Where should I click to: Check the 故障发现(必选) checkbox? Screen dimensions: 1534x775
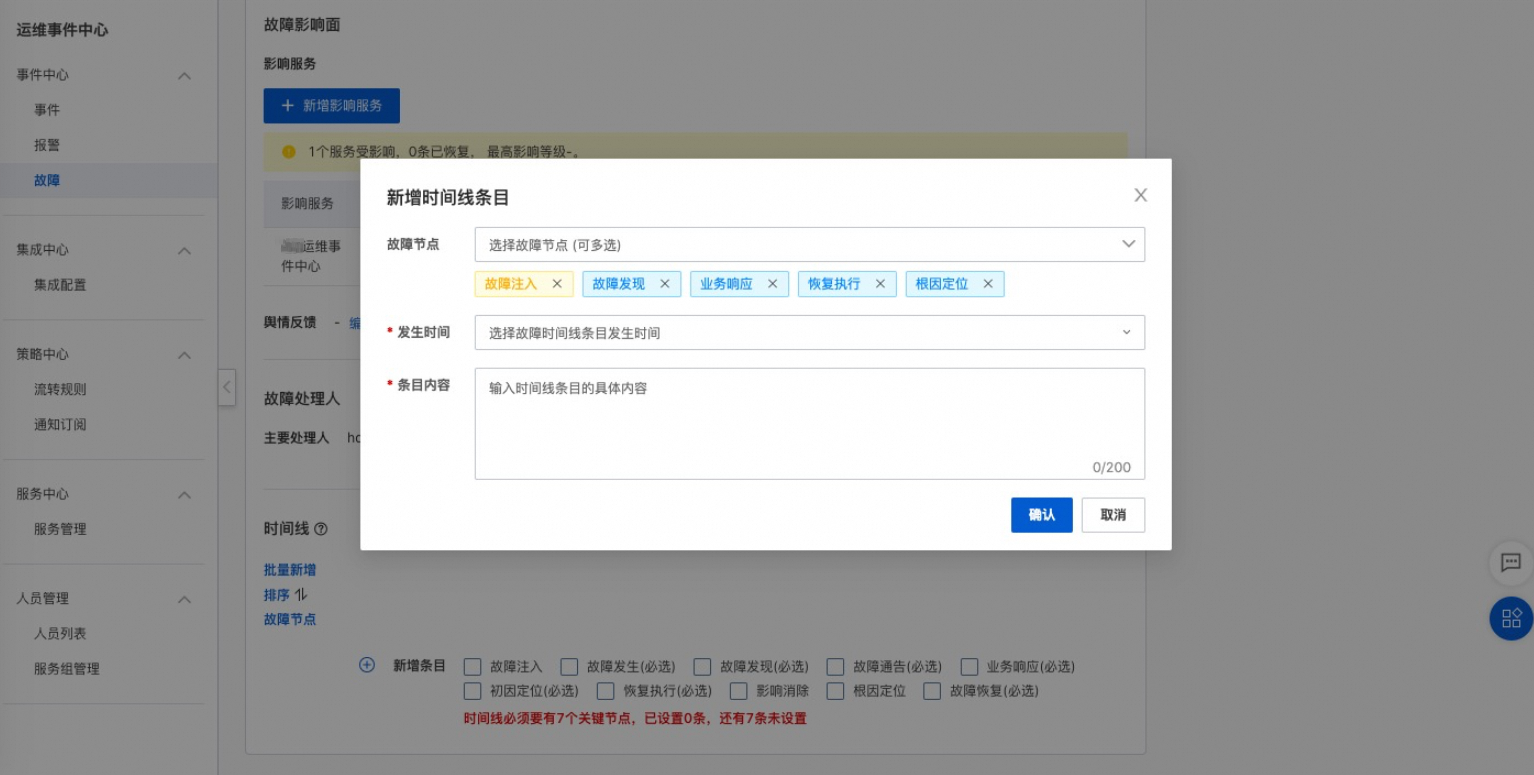[x=703, y=666]
